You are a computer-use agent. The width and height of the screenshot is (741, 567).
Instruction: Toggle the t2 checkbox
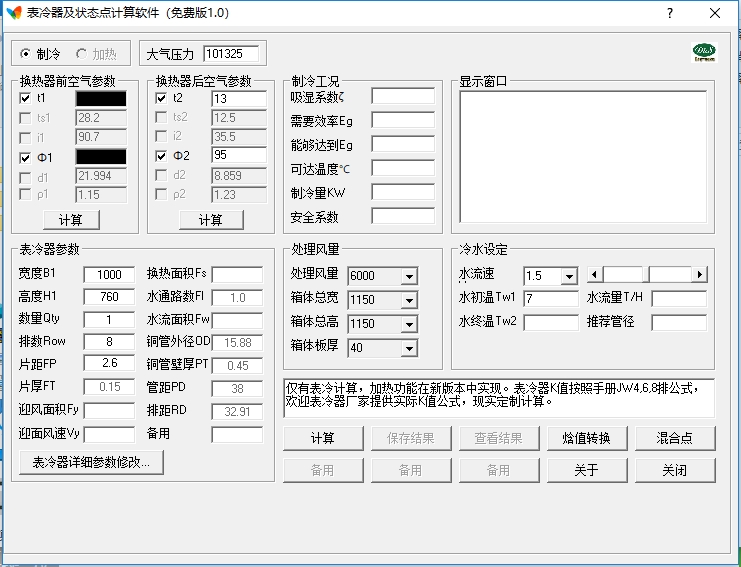(162, 99)
